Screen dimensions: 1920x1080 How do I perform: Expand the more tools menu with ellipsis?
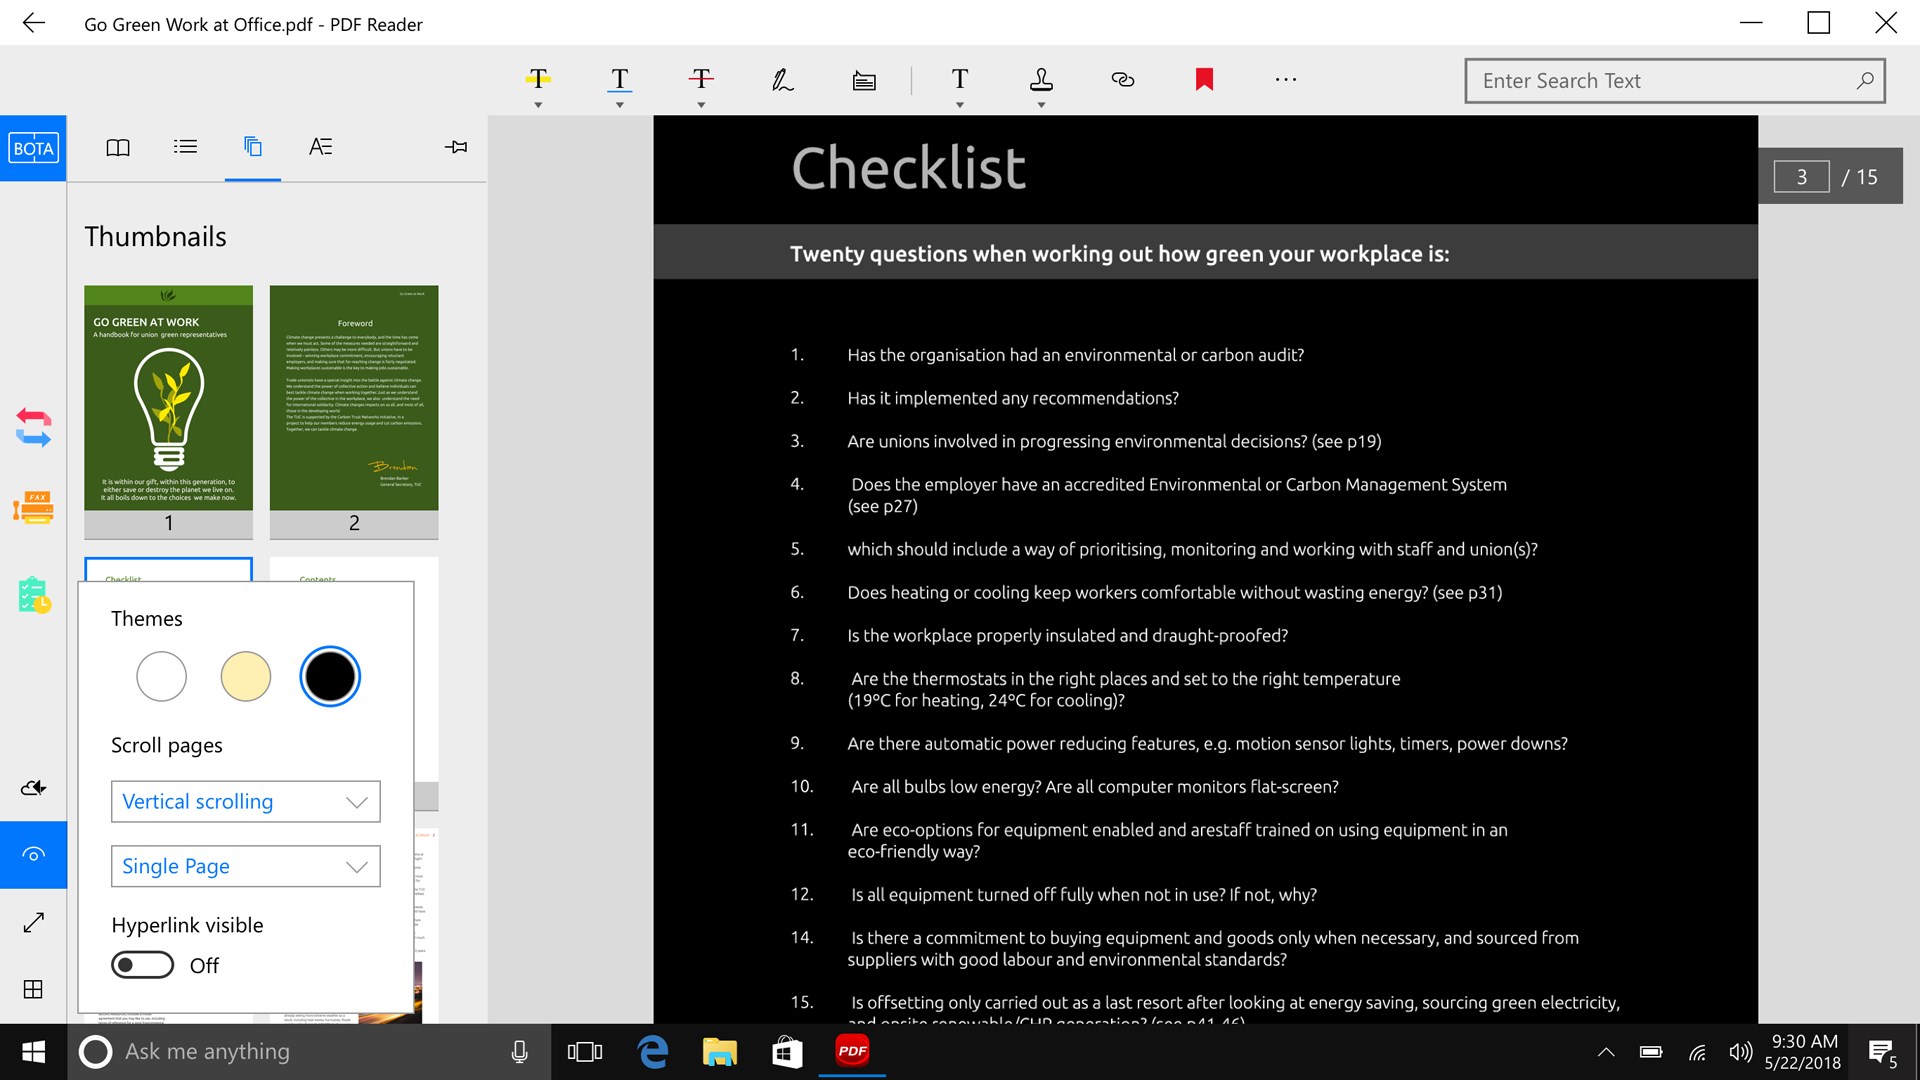tap(1285, 79)
